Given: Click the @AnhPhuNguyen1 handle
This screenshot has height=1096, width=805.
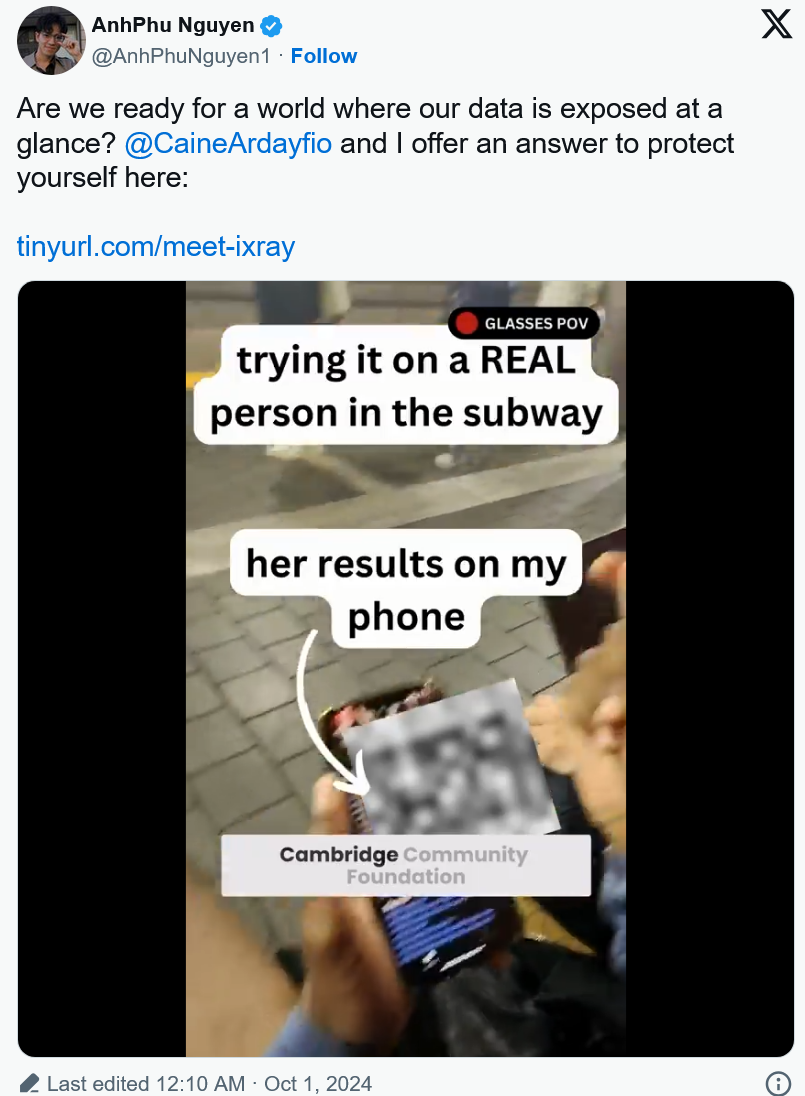Looking at the screenshot, I should (181, 56).
